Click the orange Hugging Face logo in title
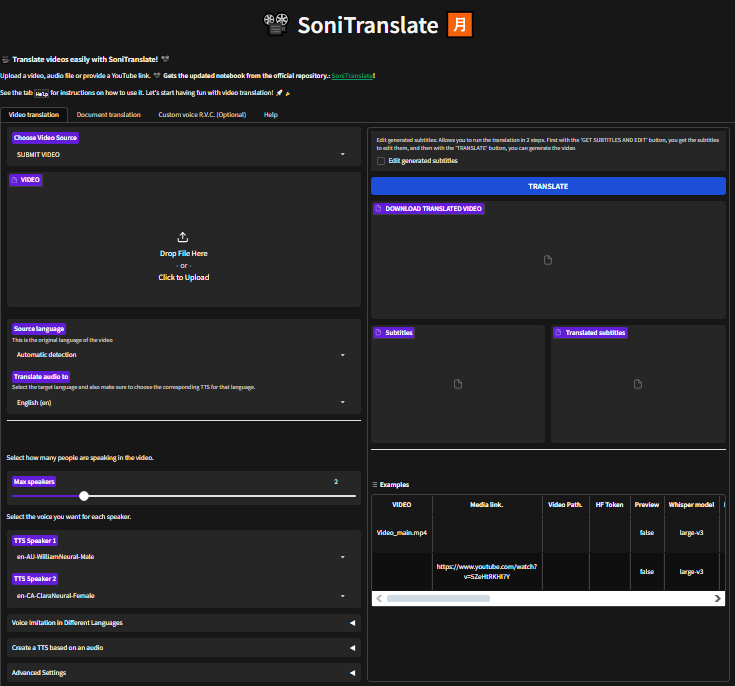 (x=459, y=25)
